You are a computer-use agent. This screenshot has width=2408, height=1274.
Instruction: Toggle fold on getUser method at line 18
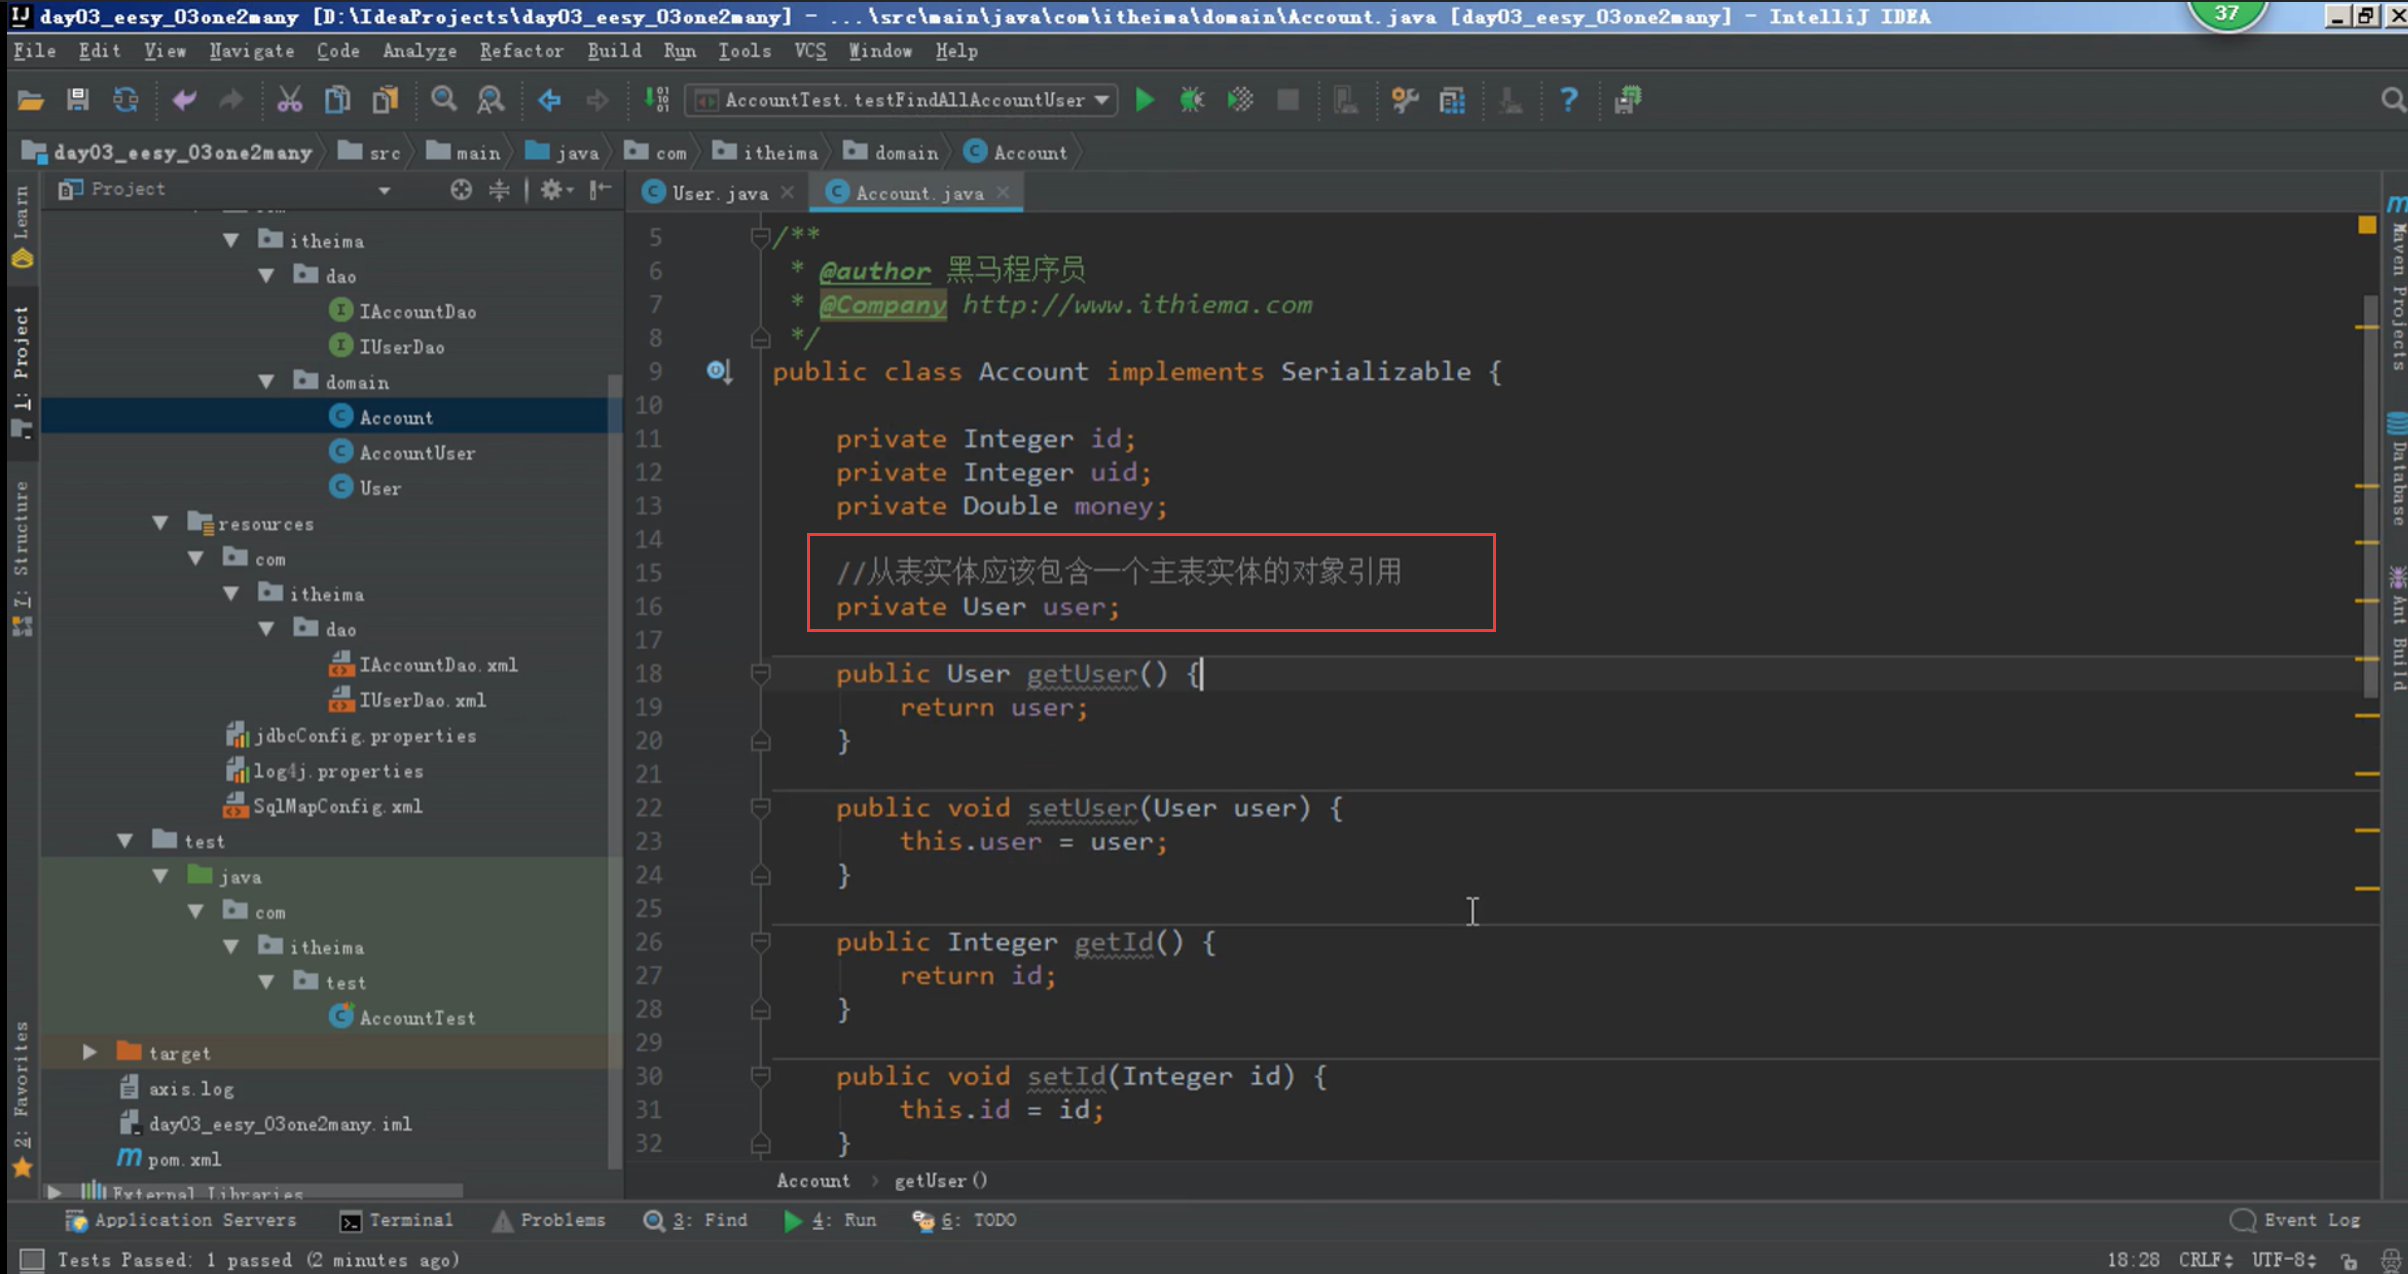pyautogui.click(x=760, y=673)
